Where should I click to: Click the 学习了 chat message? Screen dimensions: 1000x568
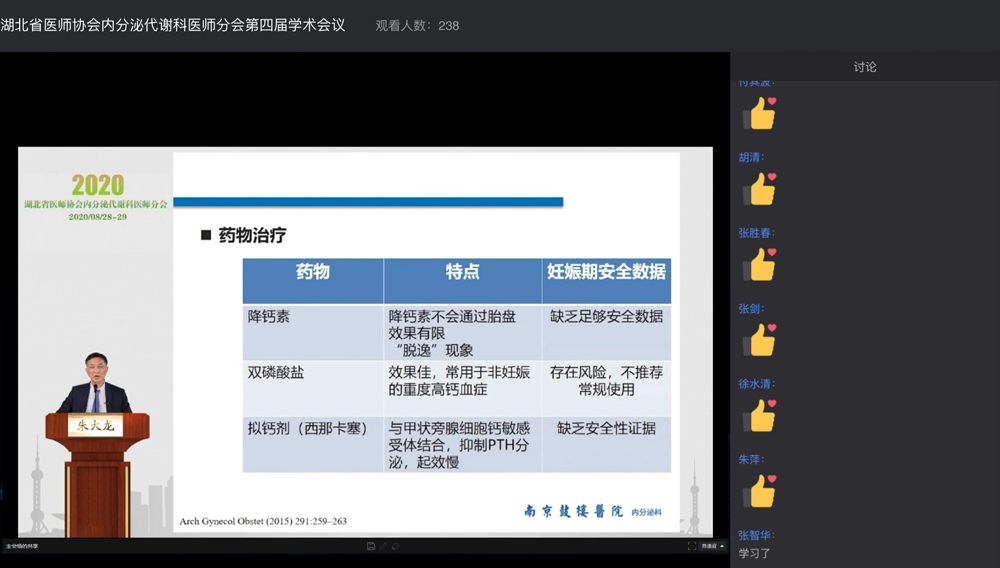tap(755, 553)
